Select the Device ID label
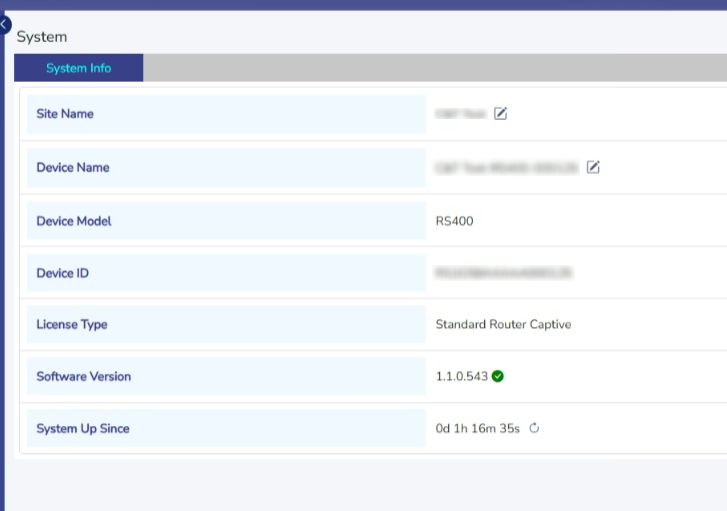This screenshot has height=511, width=727. point(62,273)
